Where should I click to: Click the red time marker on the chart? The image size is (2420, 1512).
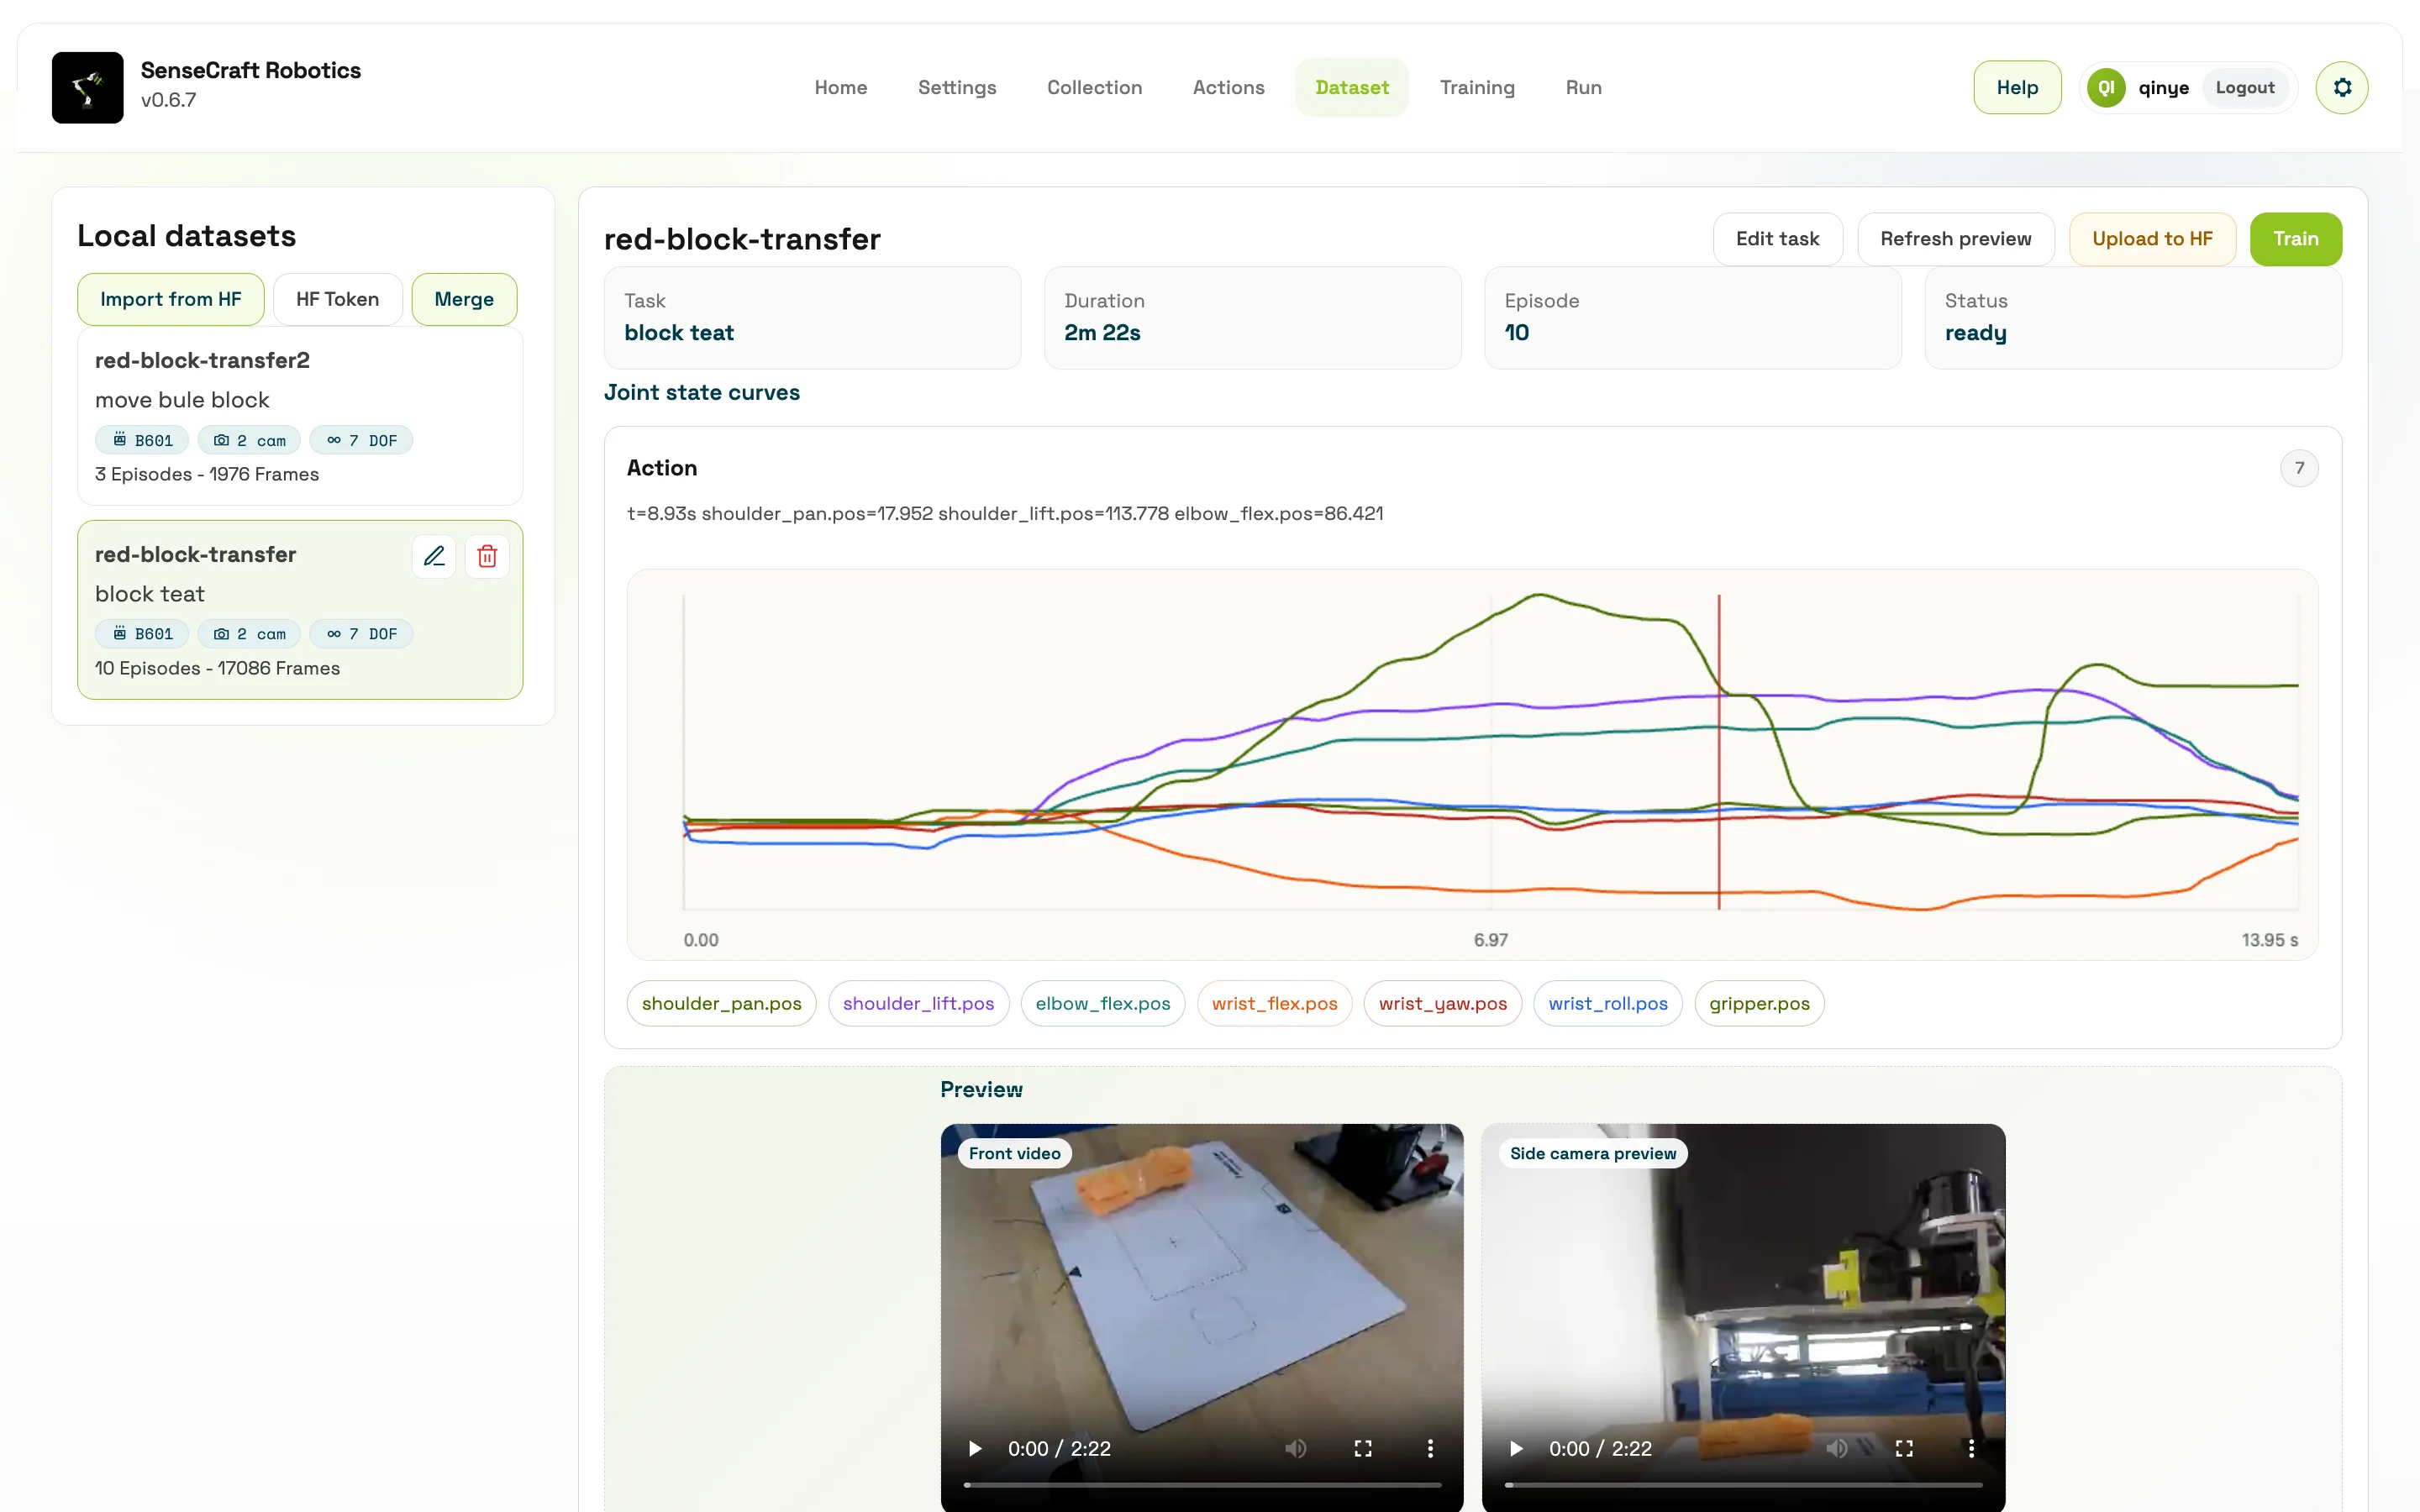tap(1719, 752)
